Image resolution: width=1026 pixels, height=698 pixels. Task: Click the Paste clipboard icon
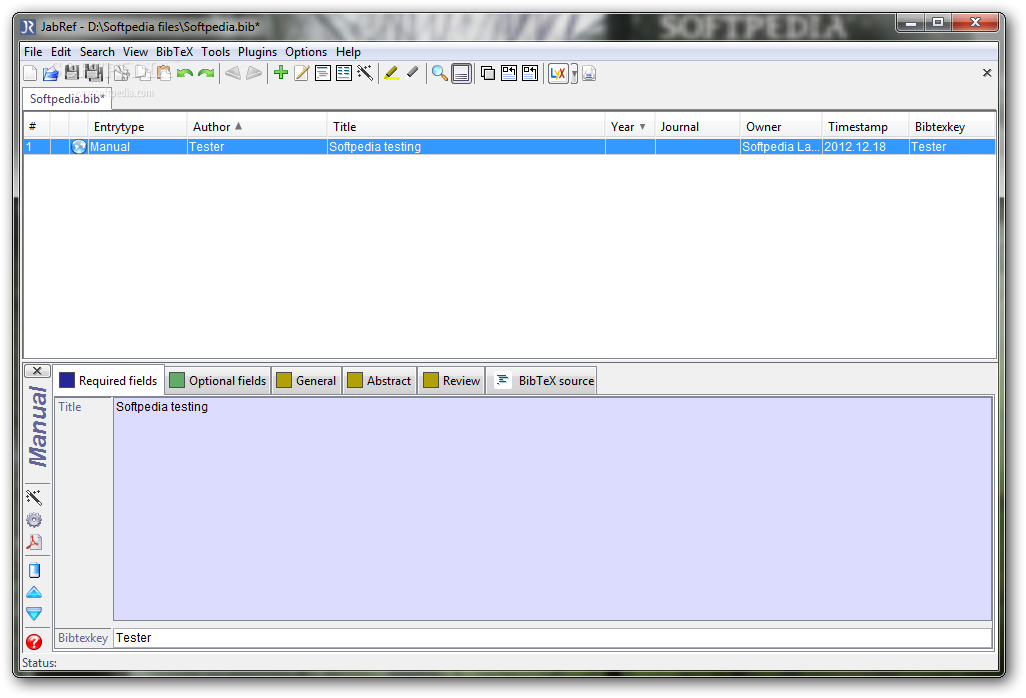[x=164, y=73]
